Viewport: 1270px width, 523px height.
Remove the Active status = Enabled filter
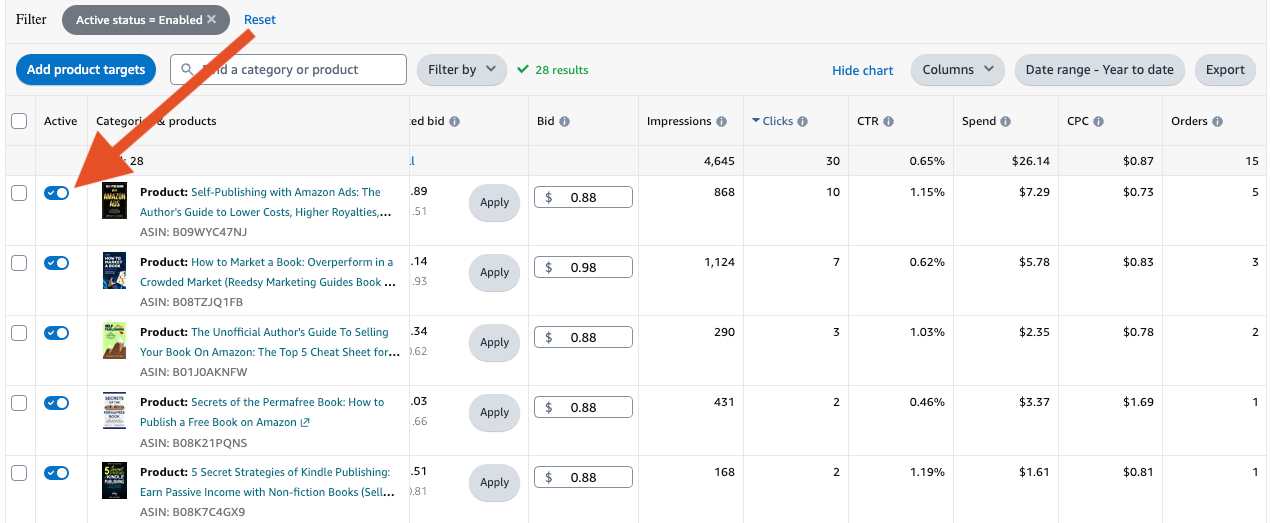click(x=211, y=20)
